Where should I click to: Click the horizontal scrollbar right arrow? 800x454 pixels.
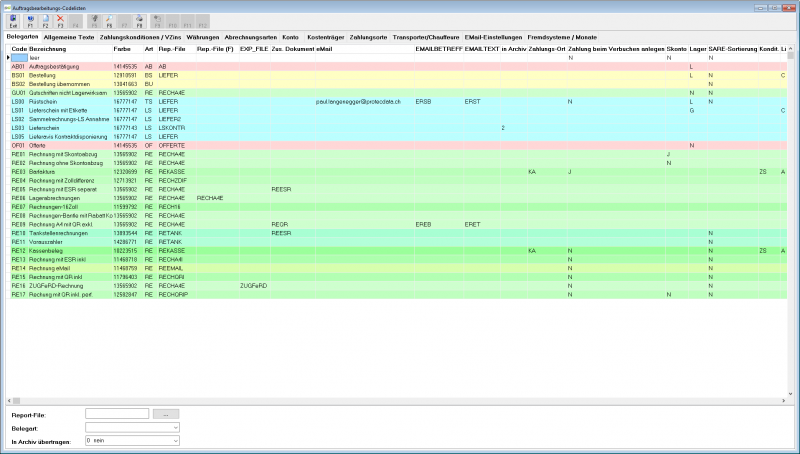click(x=784, y=401)
